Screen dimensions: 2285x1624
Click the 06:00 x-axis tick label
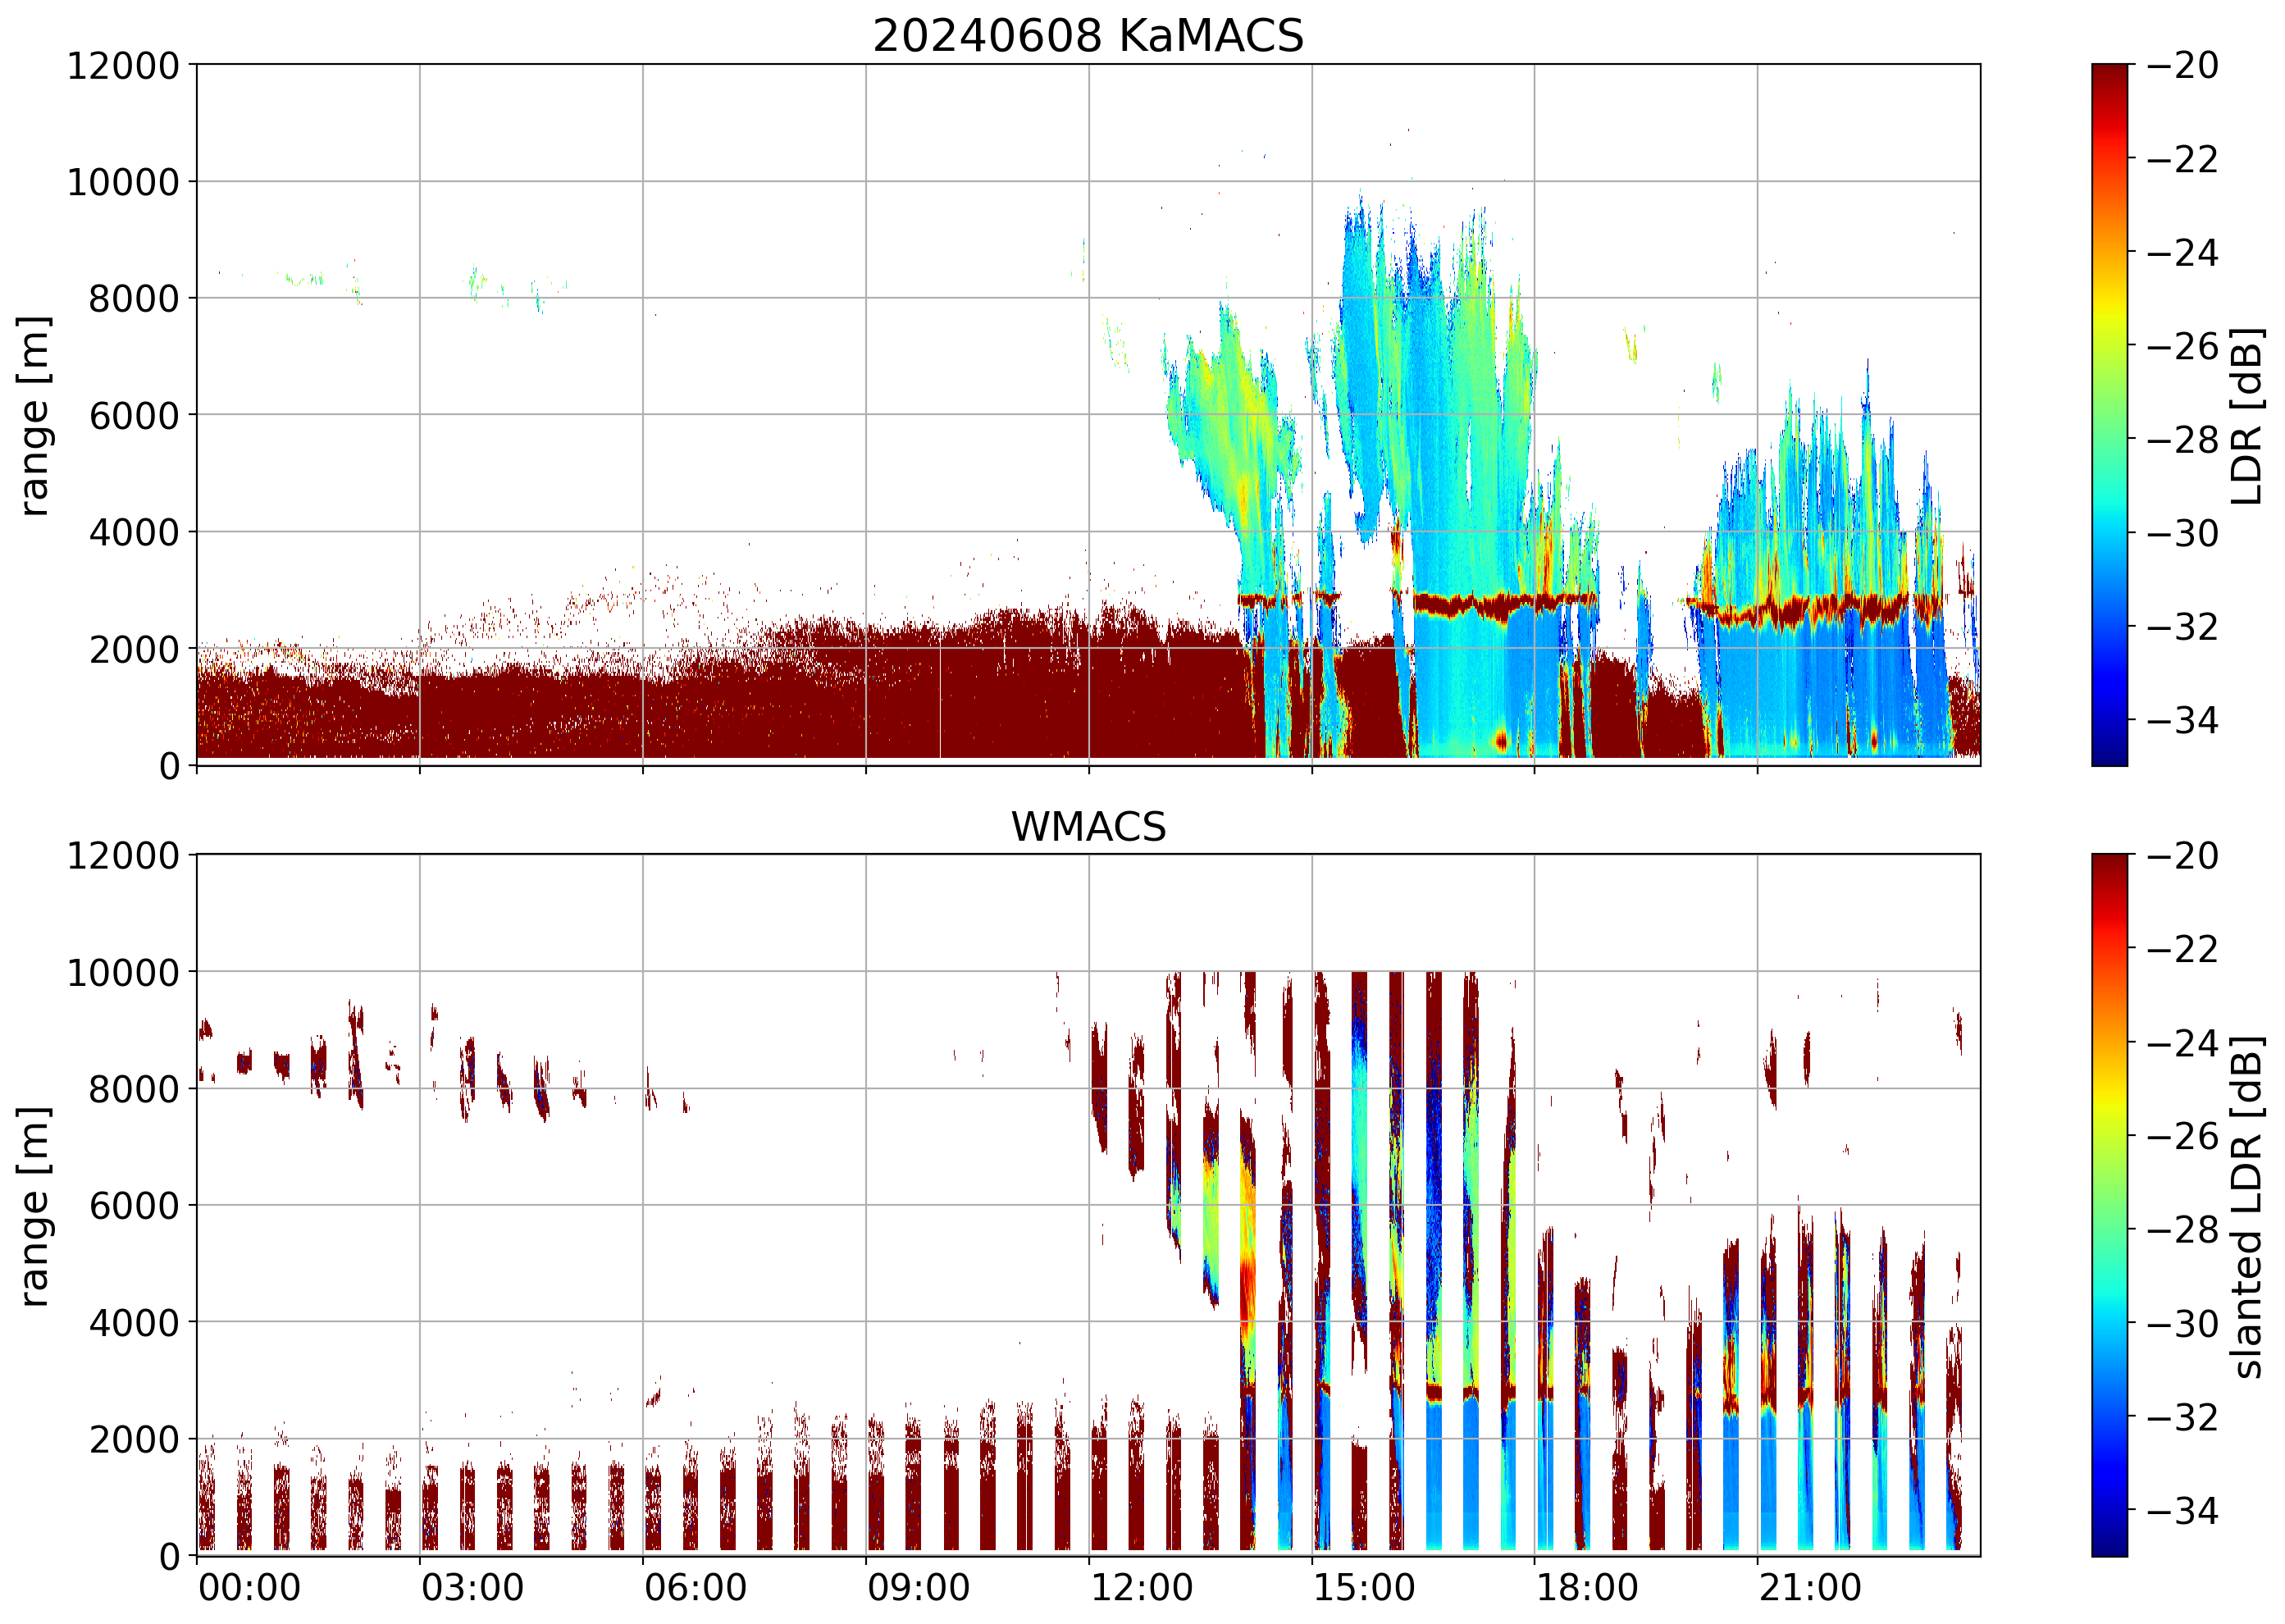[x=695, y=1588]
